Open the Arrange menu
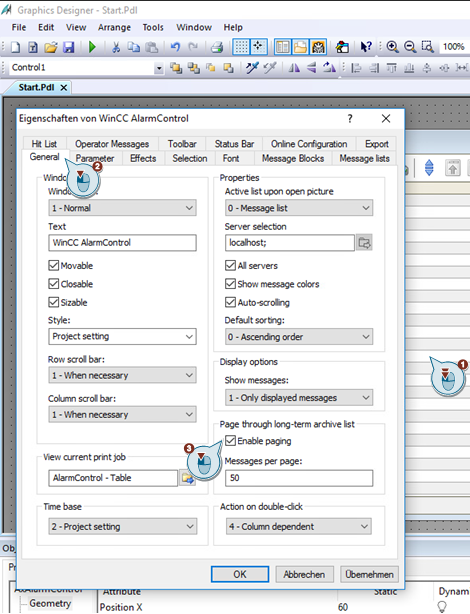 tap(114, 27)
